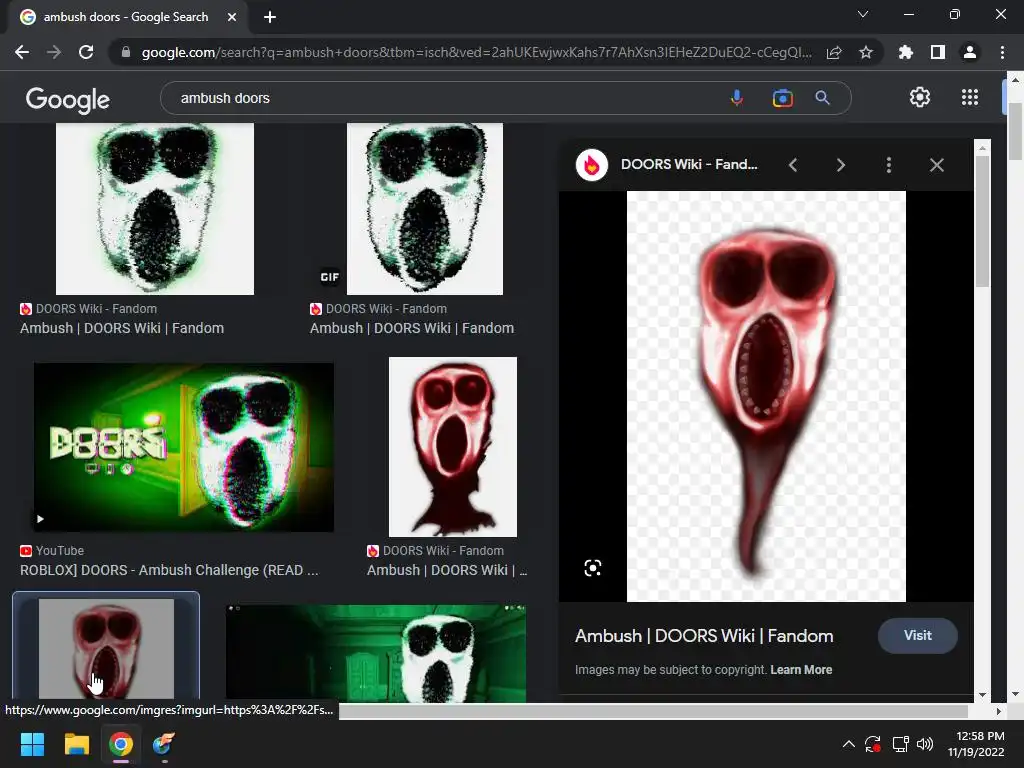Click the DOORS Wiki - Fand... preview header title

(x=689, y=165)
